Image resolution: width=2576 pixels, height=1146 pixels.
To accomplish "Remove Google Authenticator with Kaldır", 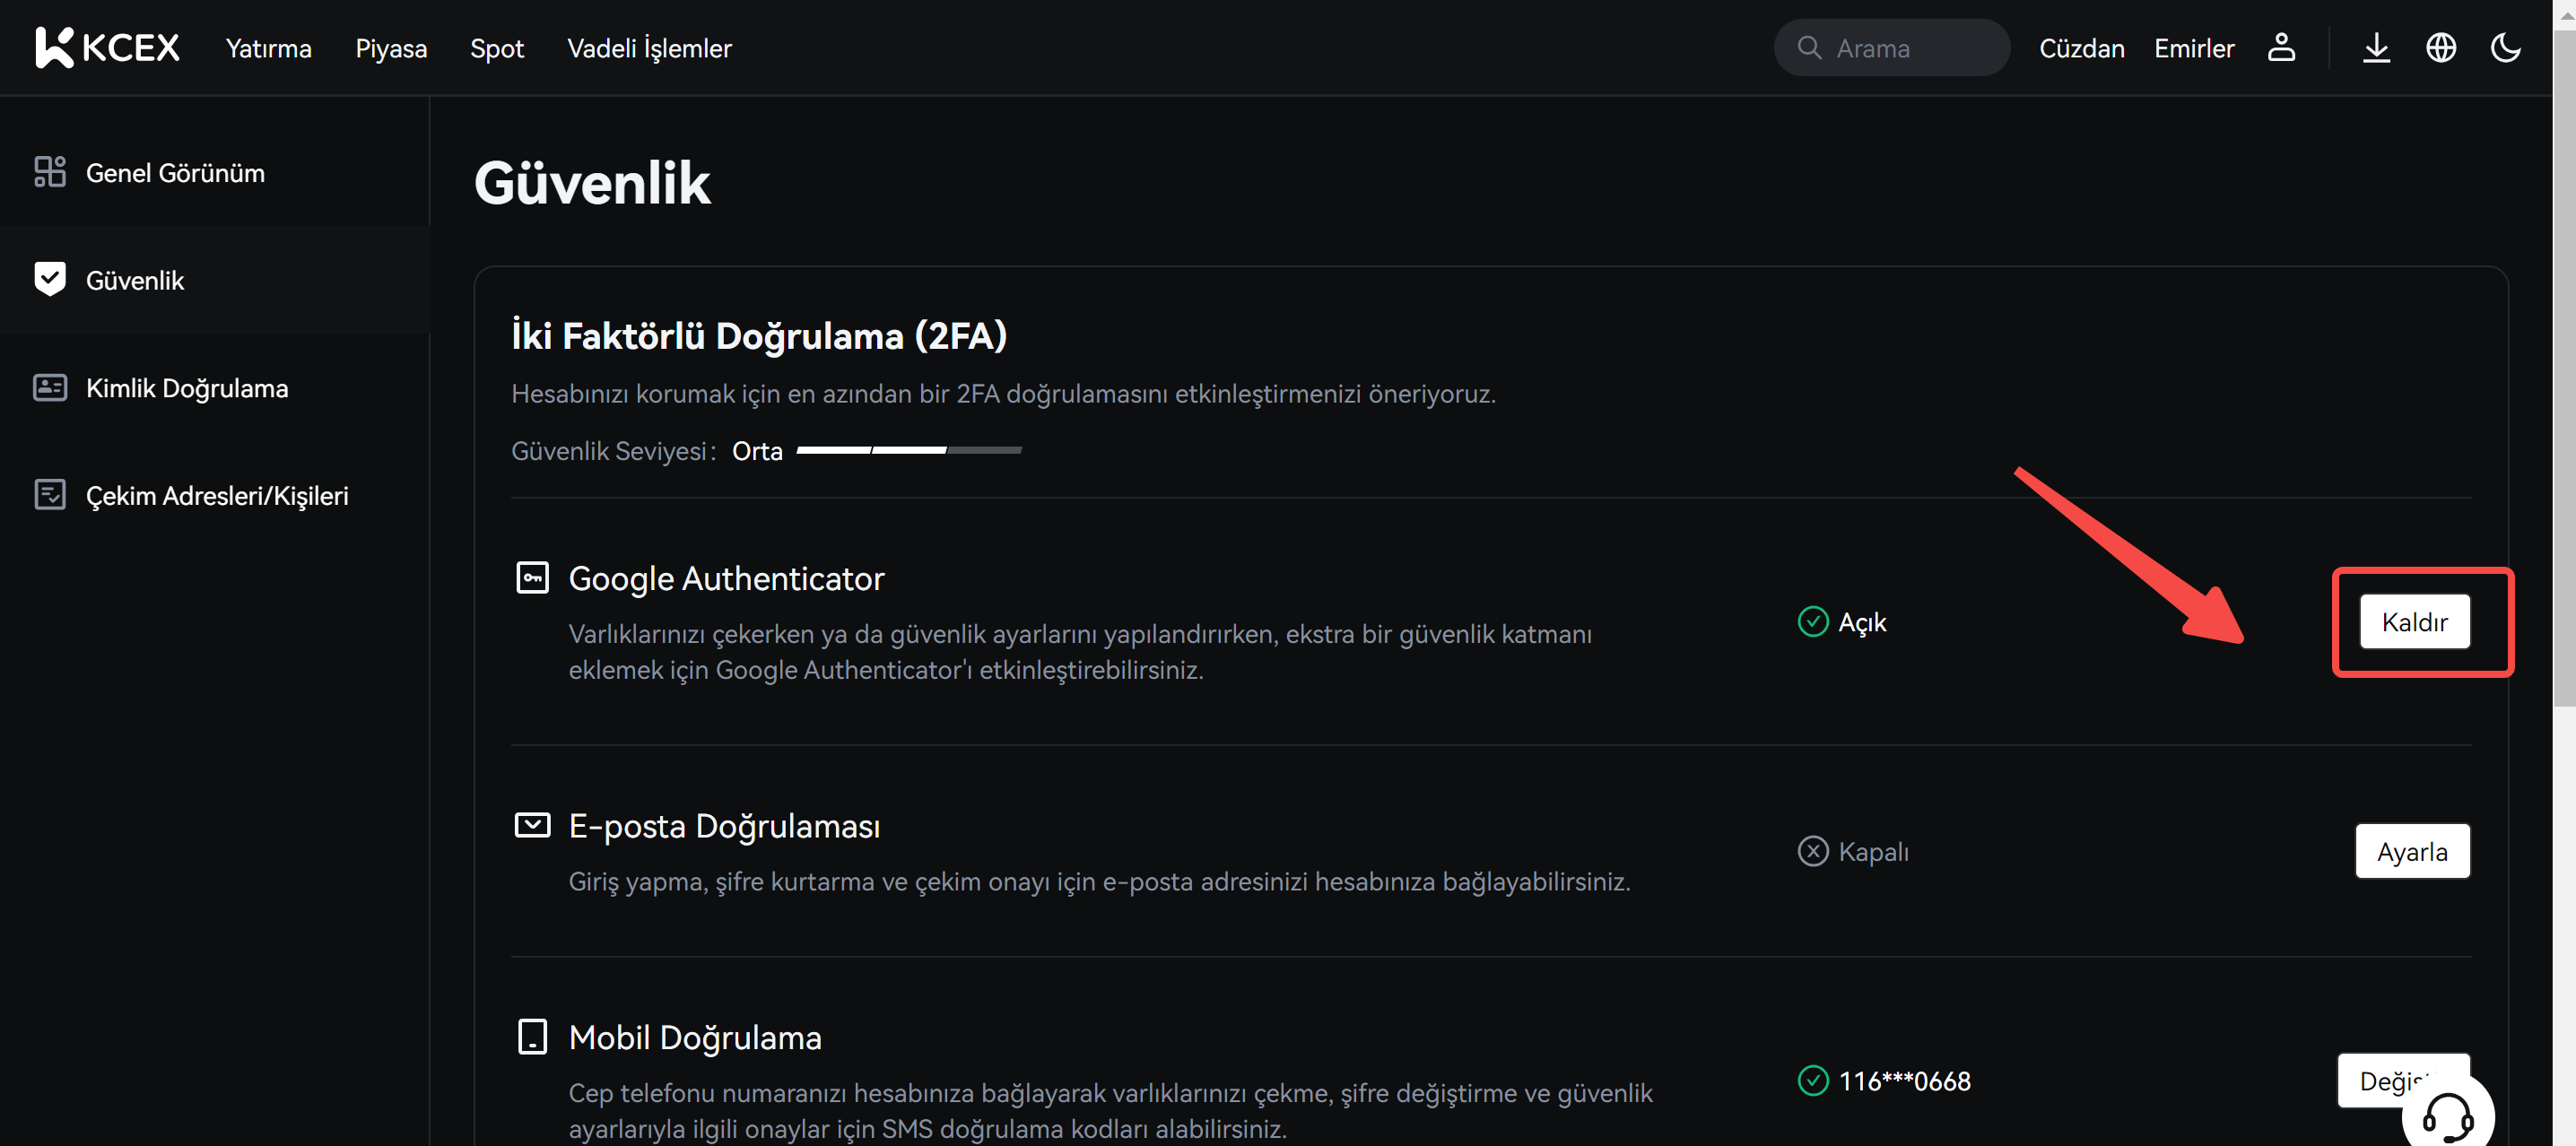I will point(2414,622).
